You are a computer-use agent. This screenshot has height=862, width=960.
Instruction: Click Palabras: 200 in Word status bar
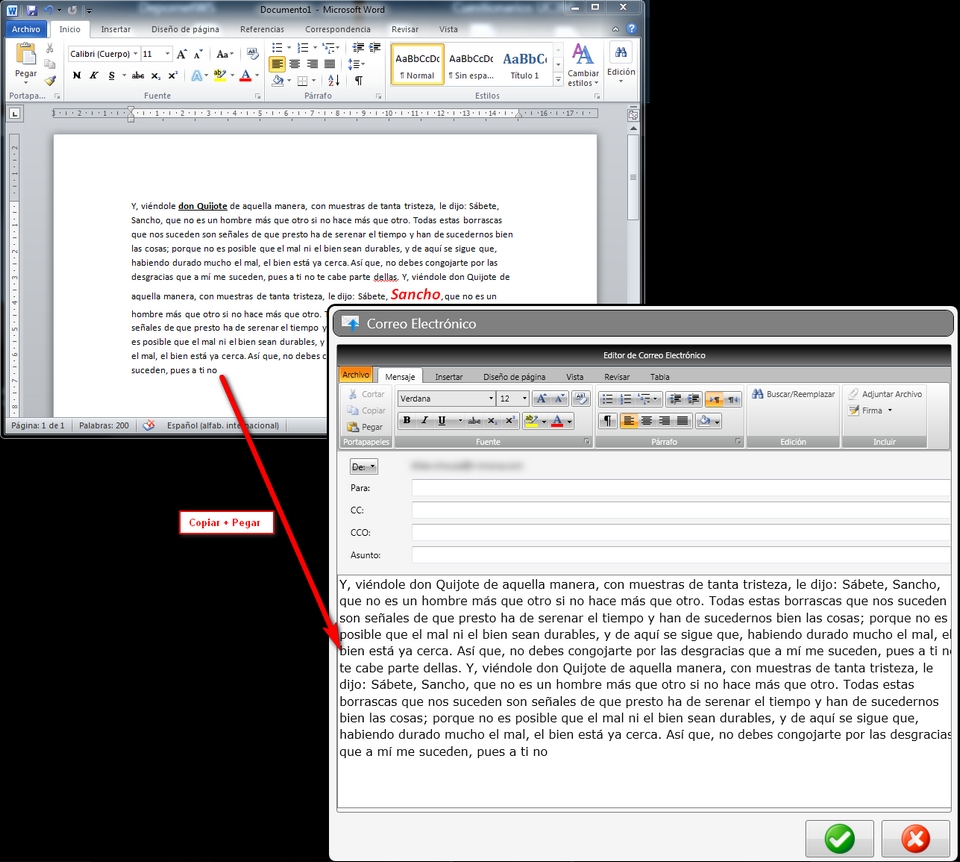[104, 425]
